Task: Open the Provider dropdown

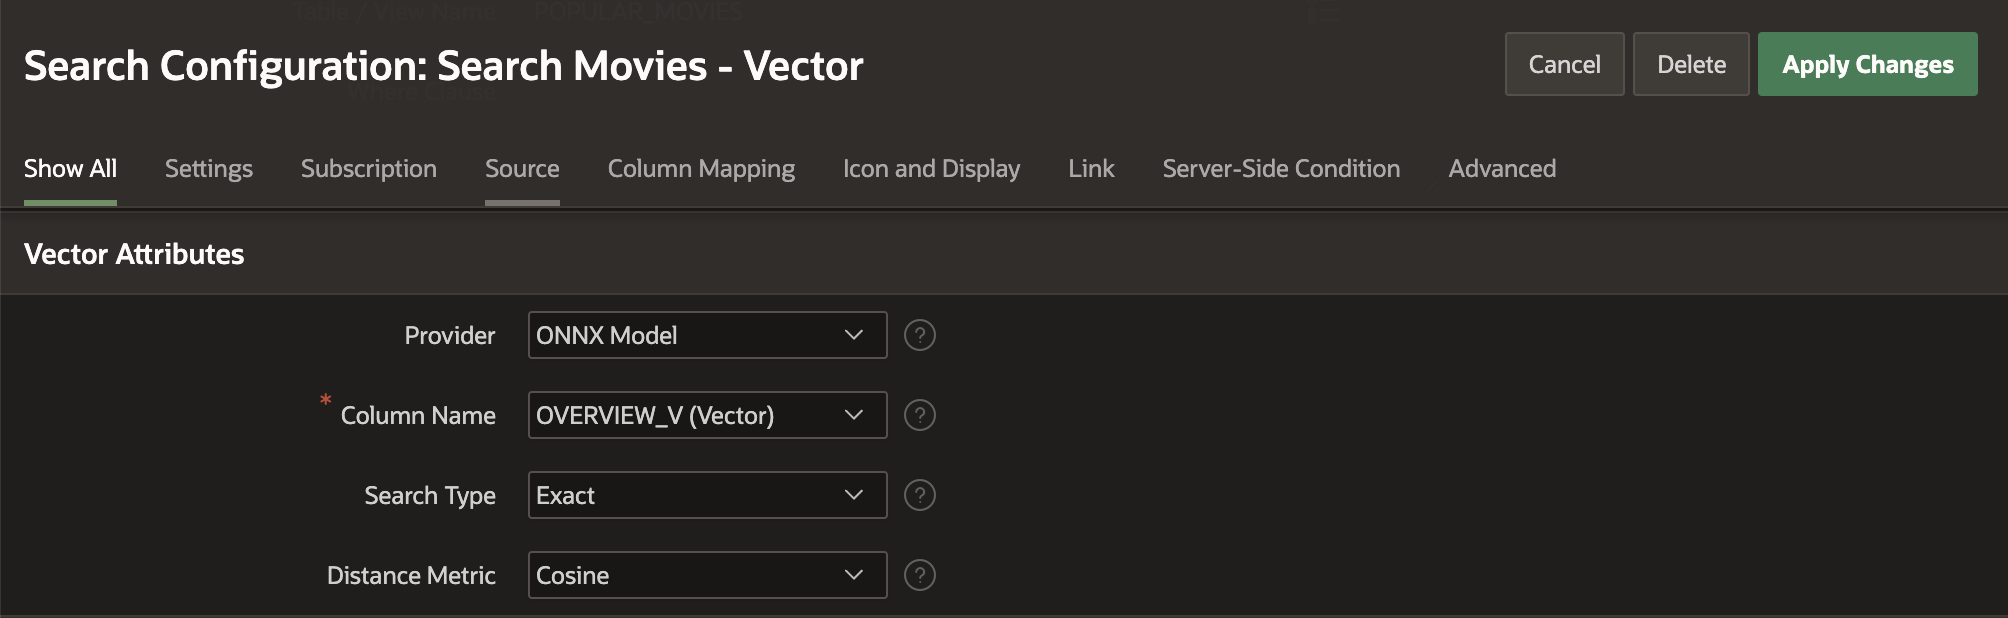Action: (x=707, y=335)
